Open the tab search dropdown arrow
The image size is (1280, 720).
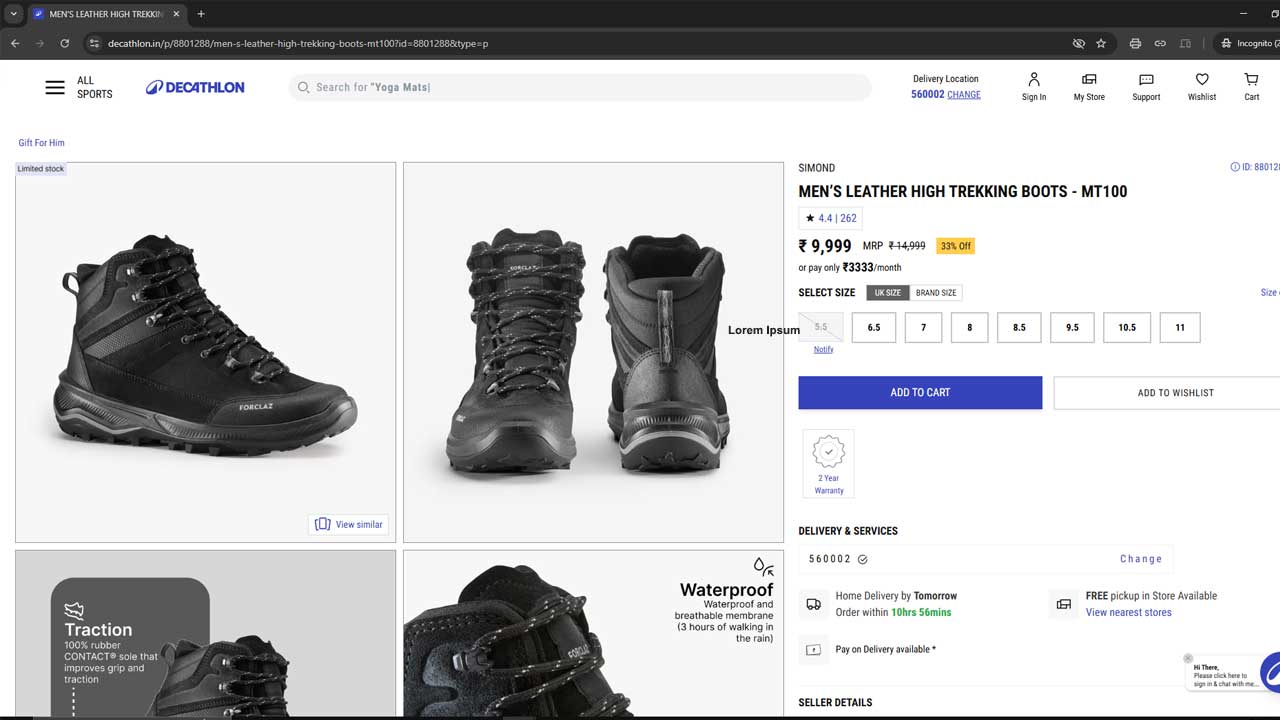pos(13,14)
